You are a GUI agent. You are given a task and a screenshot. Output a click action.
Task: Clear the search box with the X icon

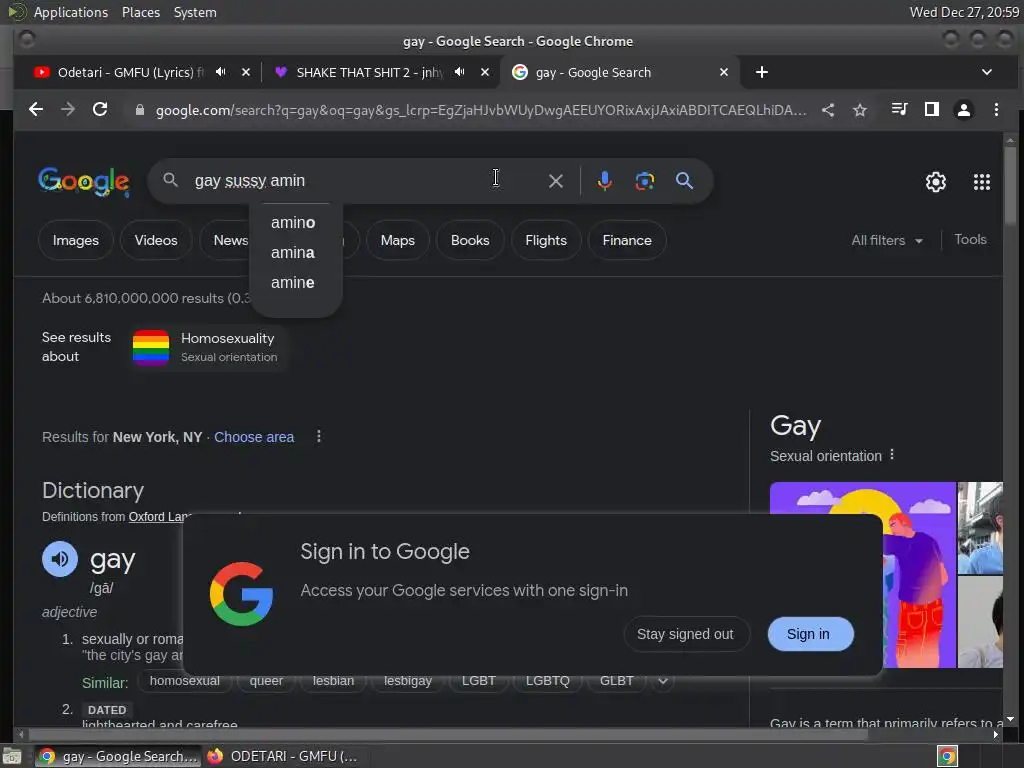[x=556, y=181]
